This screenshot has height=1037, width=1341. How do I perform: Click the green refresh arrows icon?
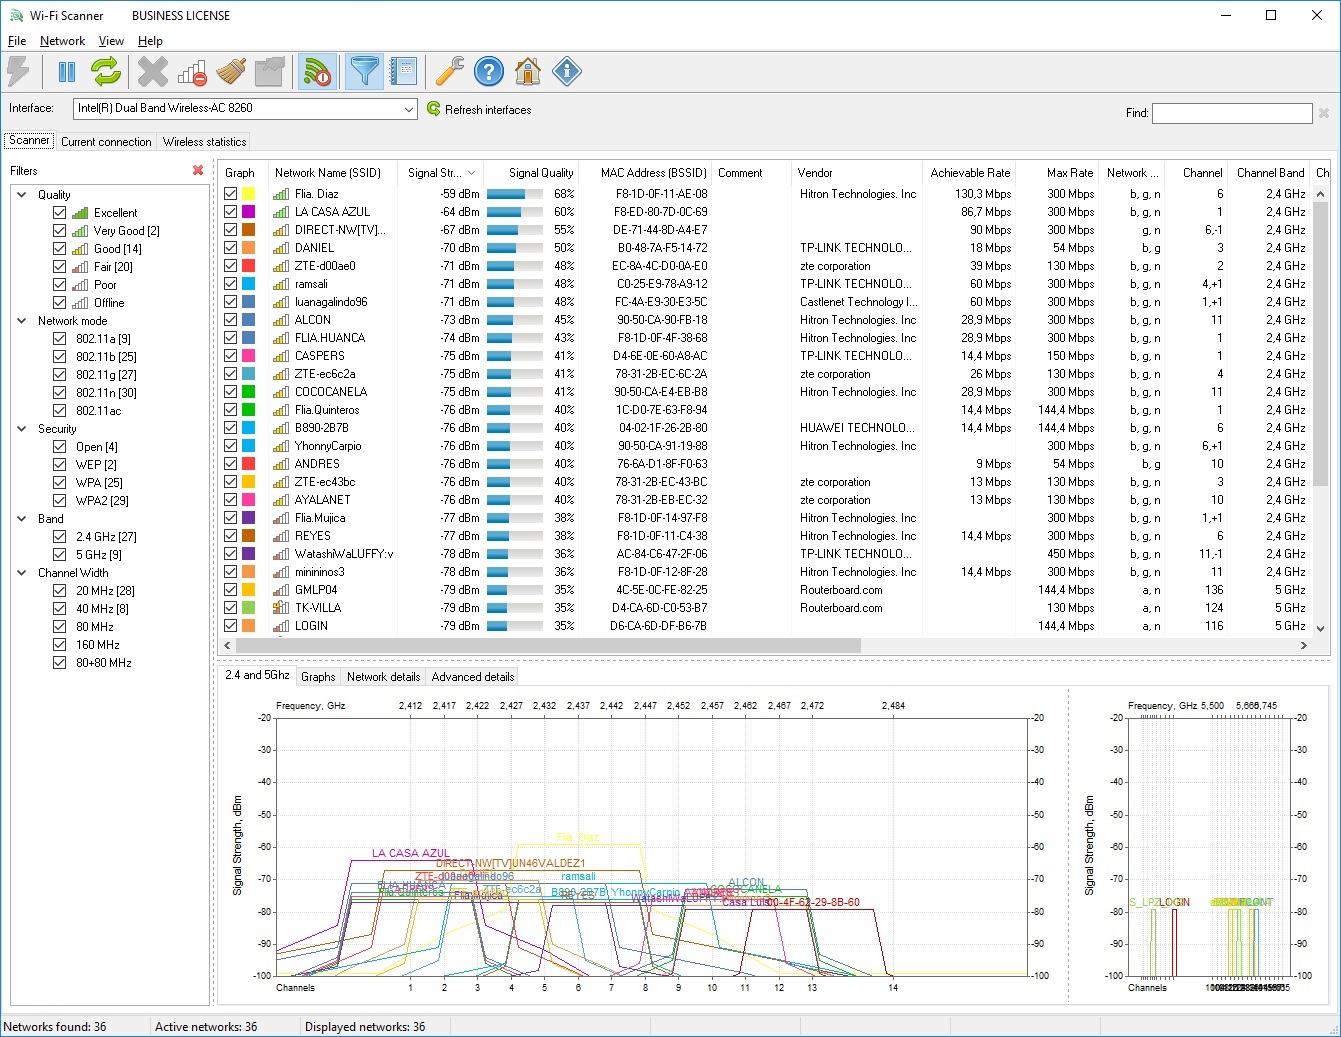pyautogui.click(x=106, y=72)
